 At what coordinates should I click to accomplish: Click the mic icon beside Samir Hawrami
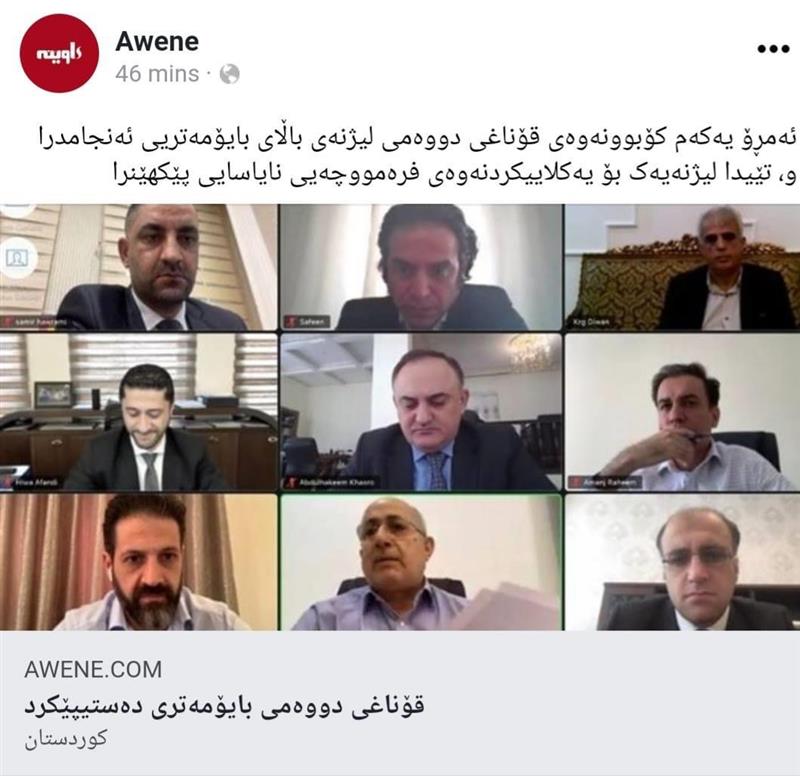pos(7,322)
